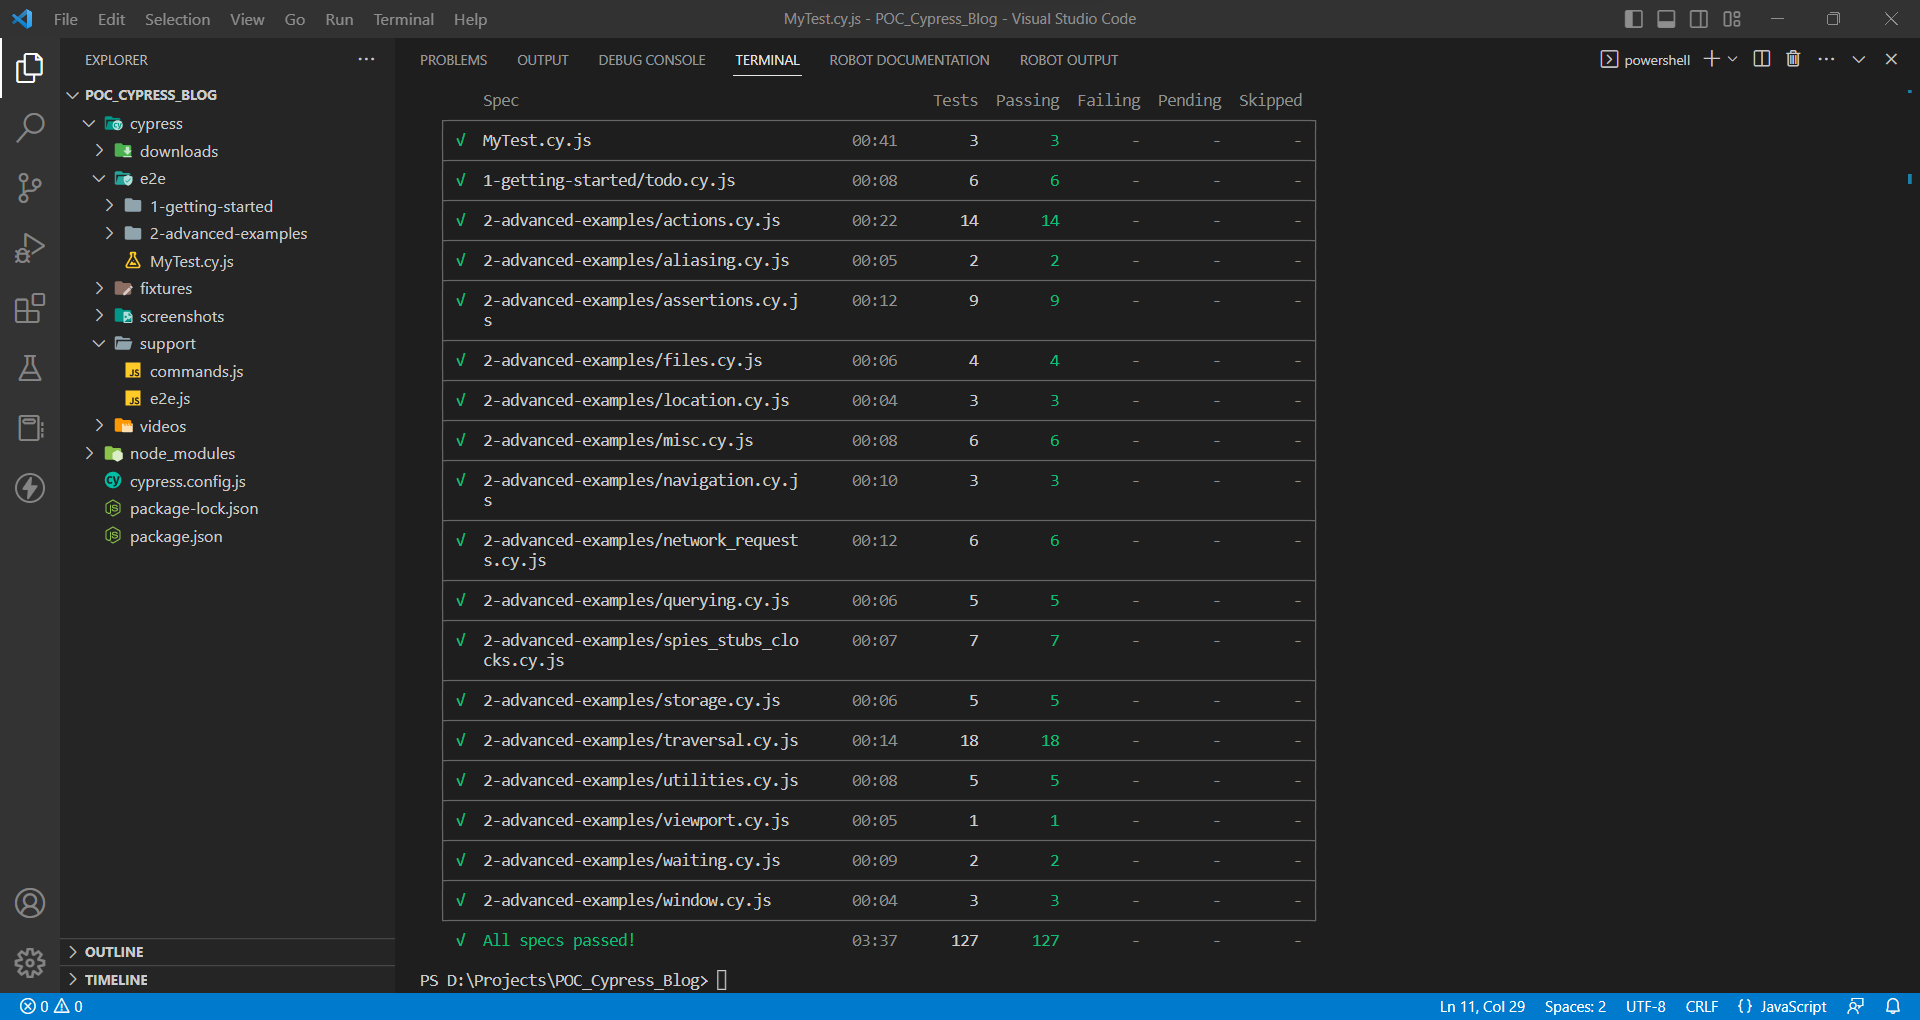Maximize panel size with chevron toggle
The height and width of the screenshot is (1020, 1920).
pyautogui.click(x=1858, y=59)
